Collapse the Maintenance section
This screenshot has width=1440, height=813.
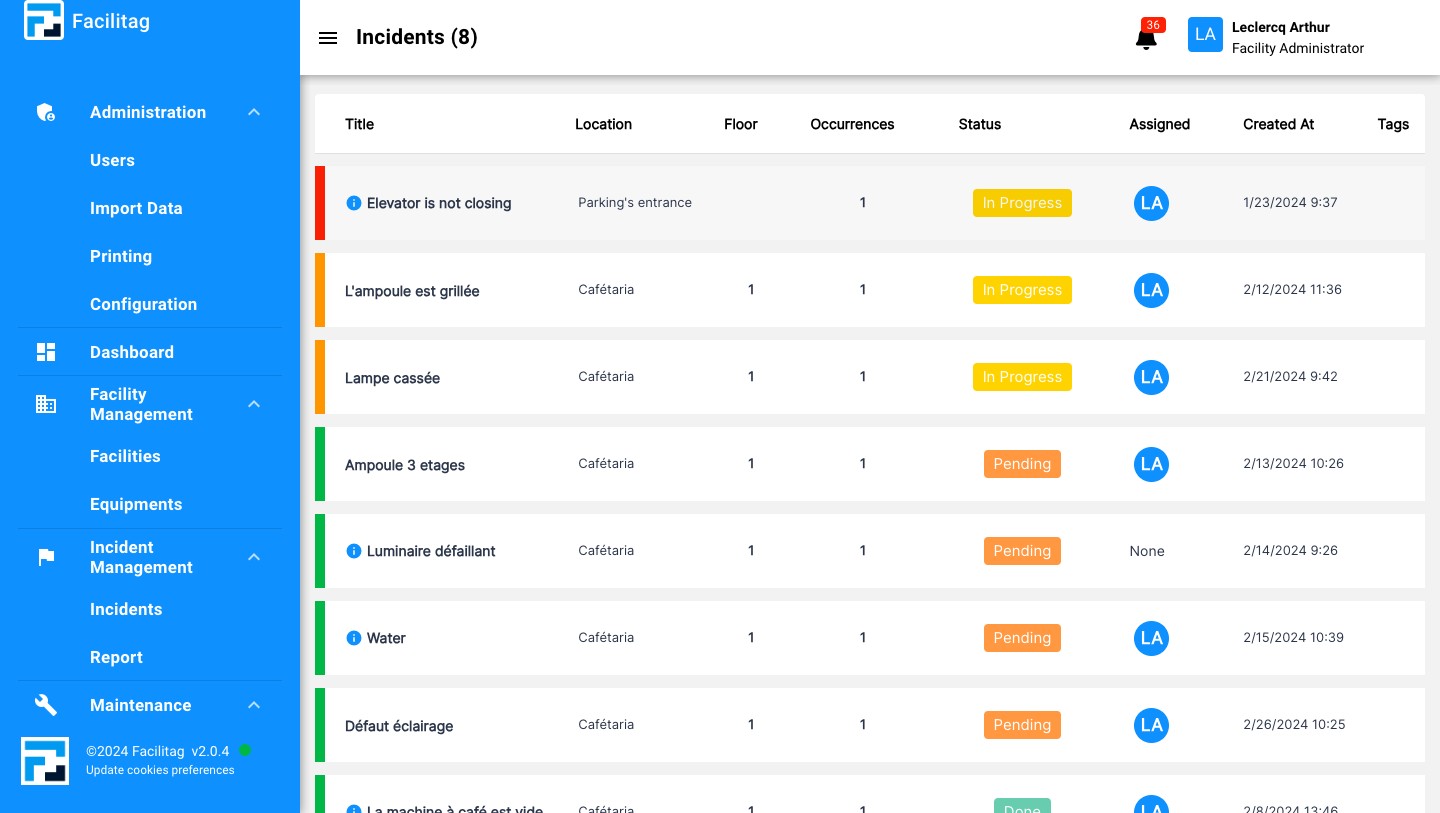pyautogui.click(x=254, y=705)
